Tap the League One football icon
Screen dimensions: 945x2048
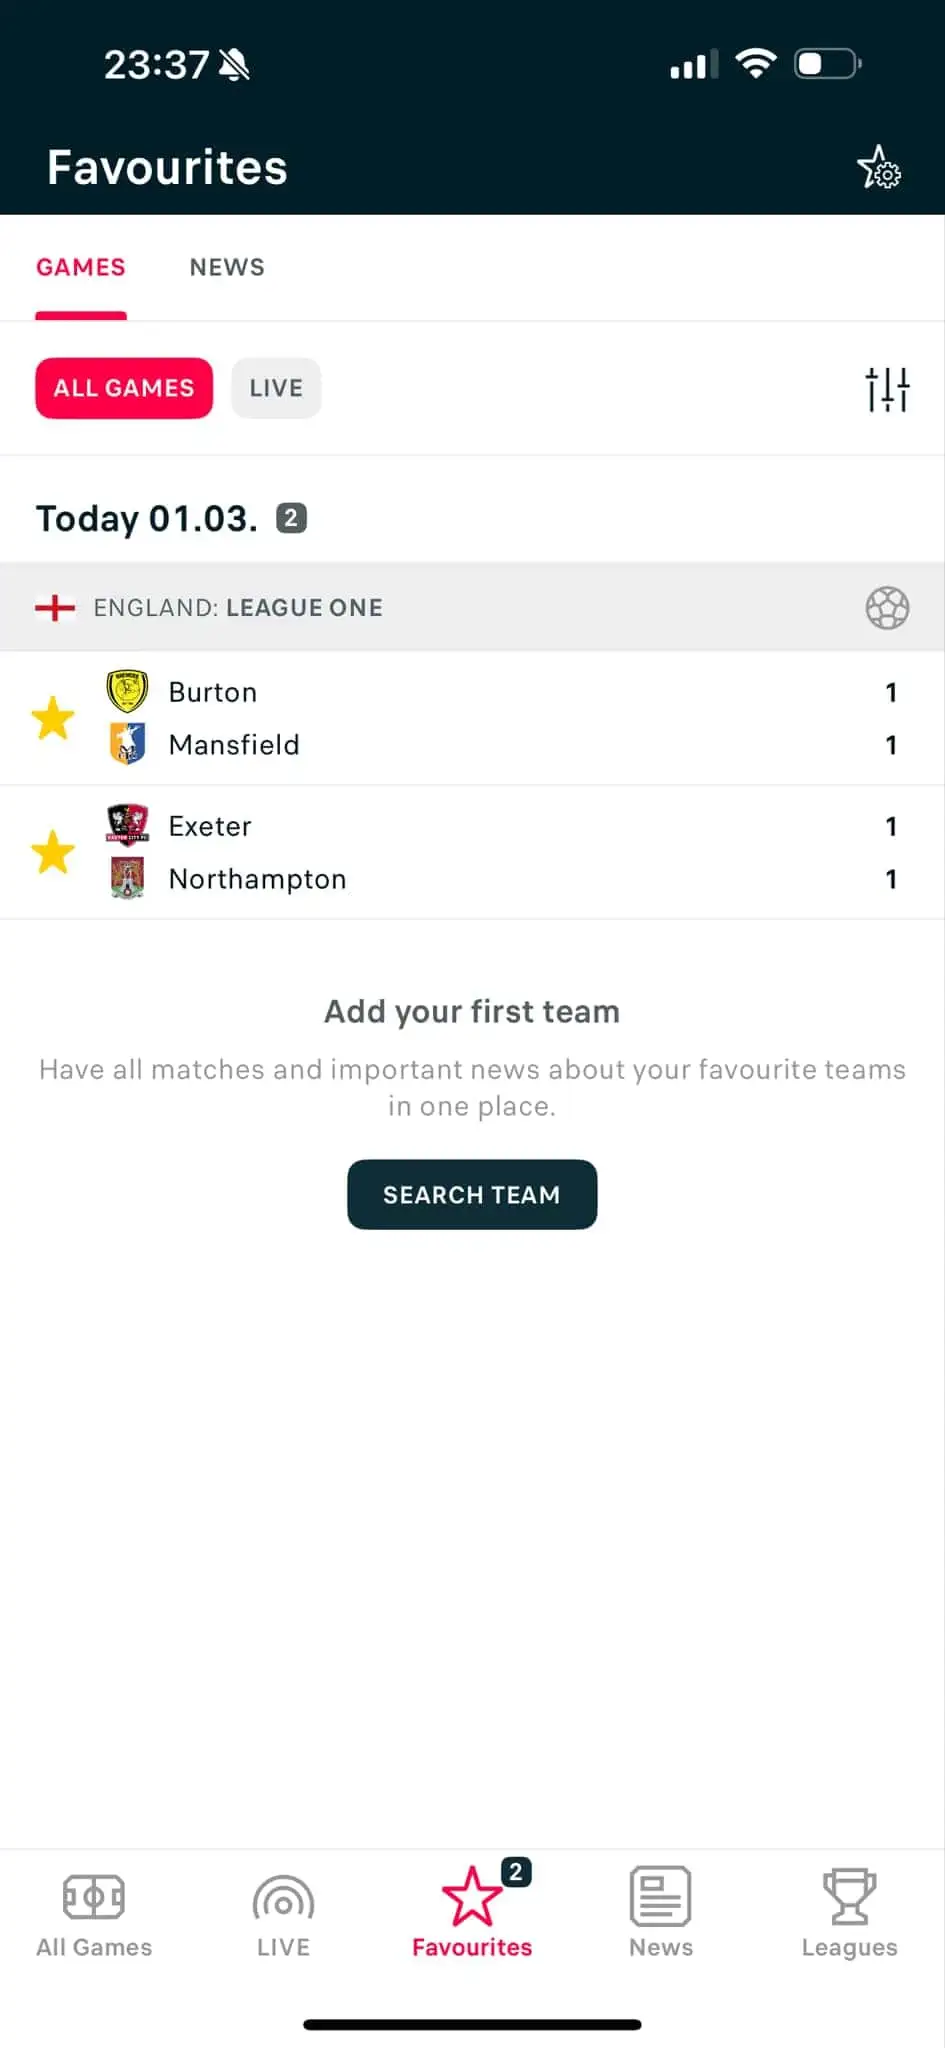pos(887,608)
